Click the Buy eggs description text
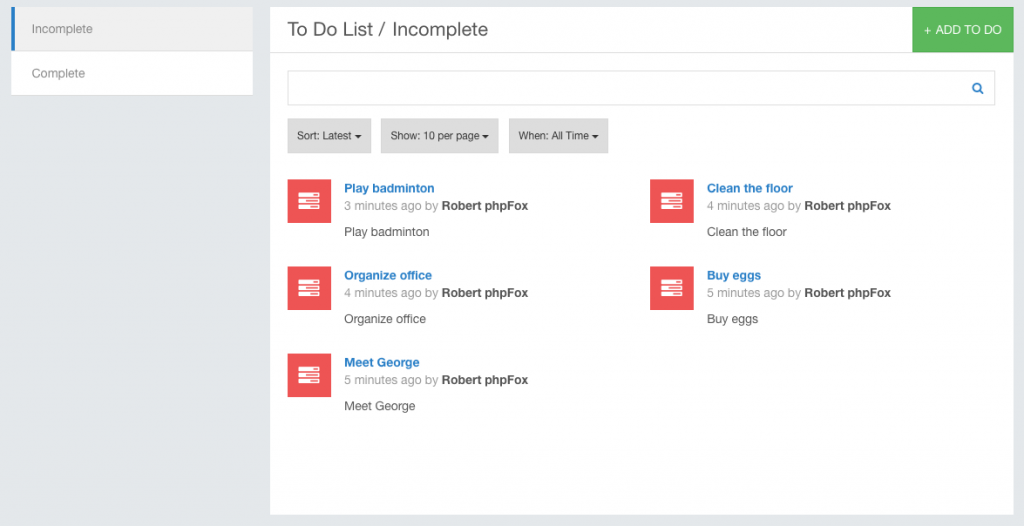This screenshot has width=1024, height=526. click(732, 319)
